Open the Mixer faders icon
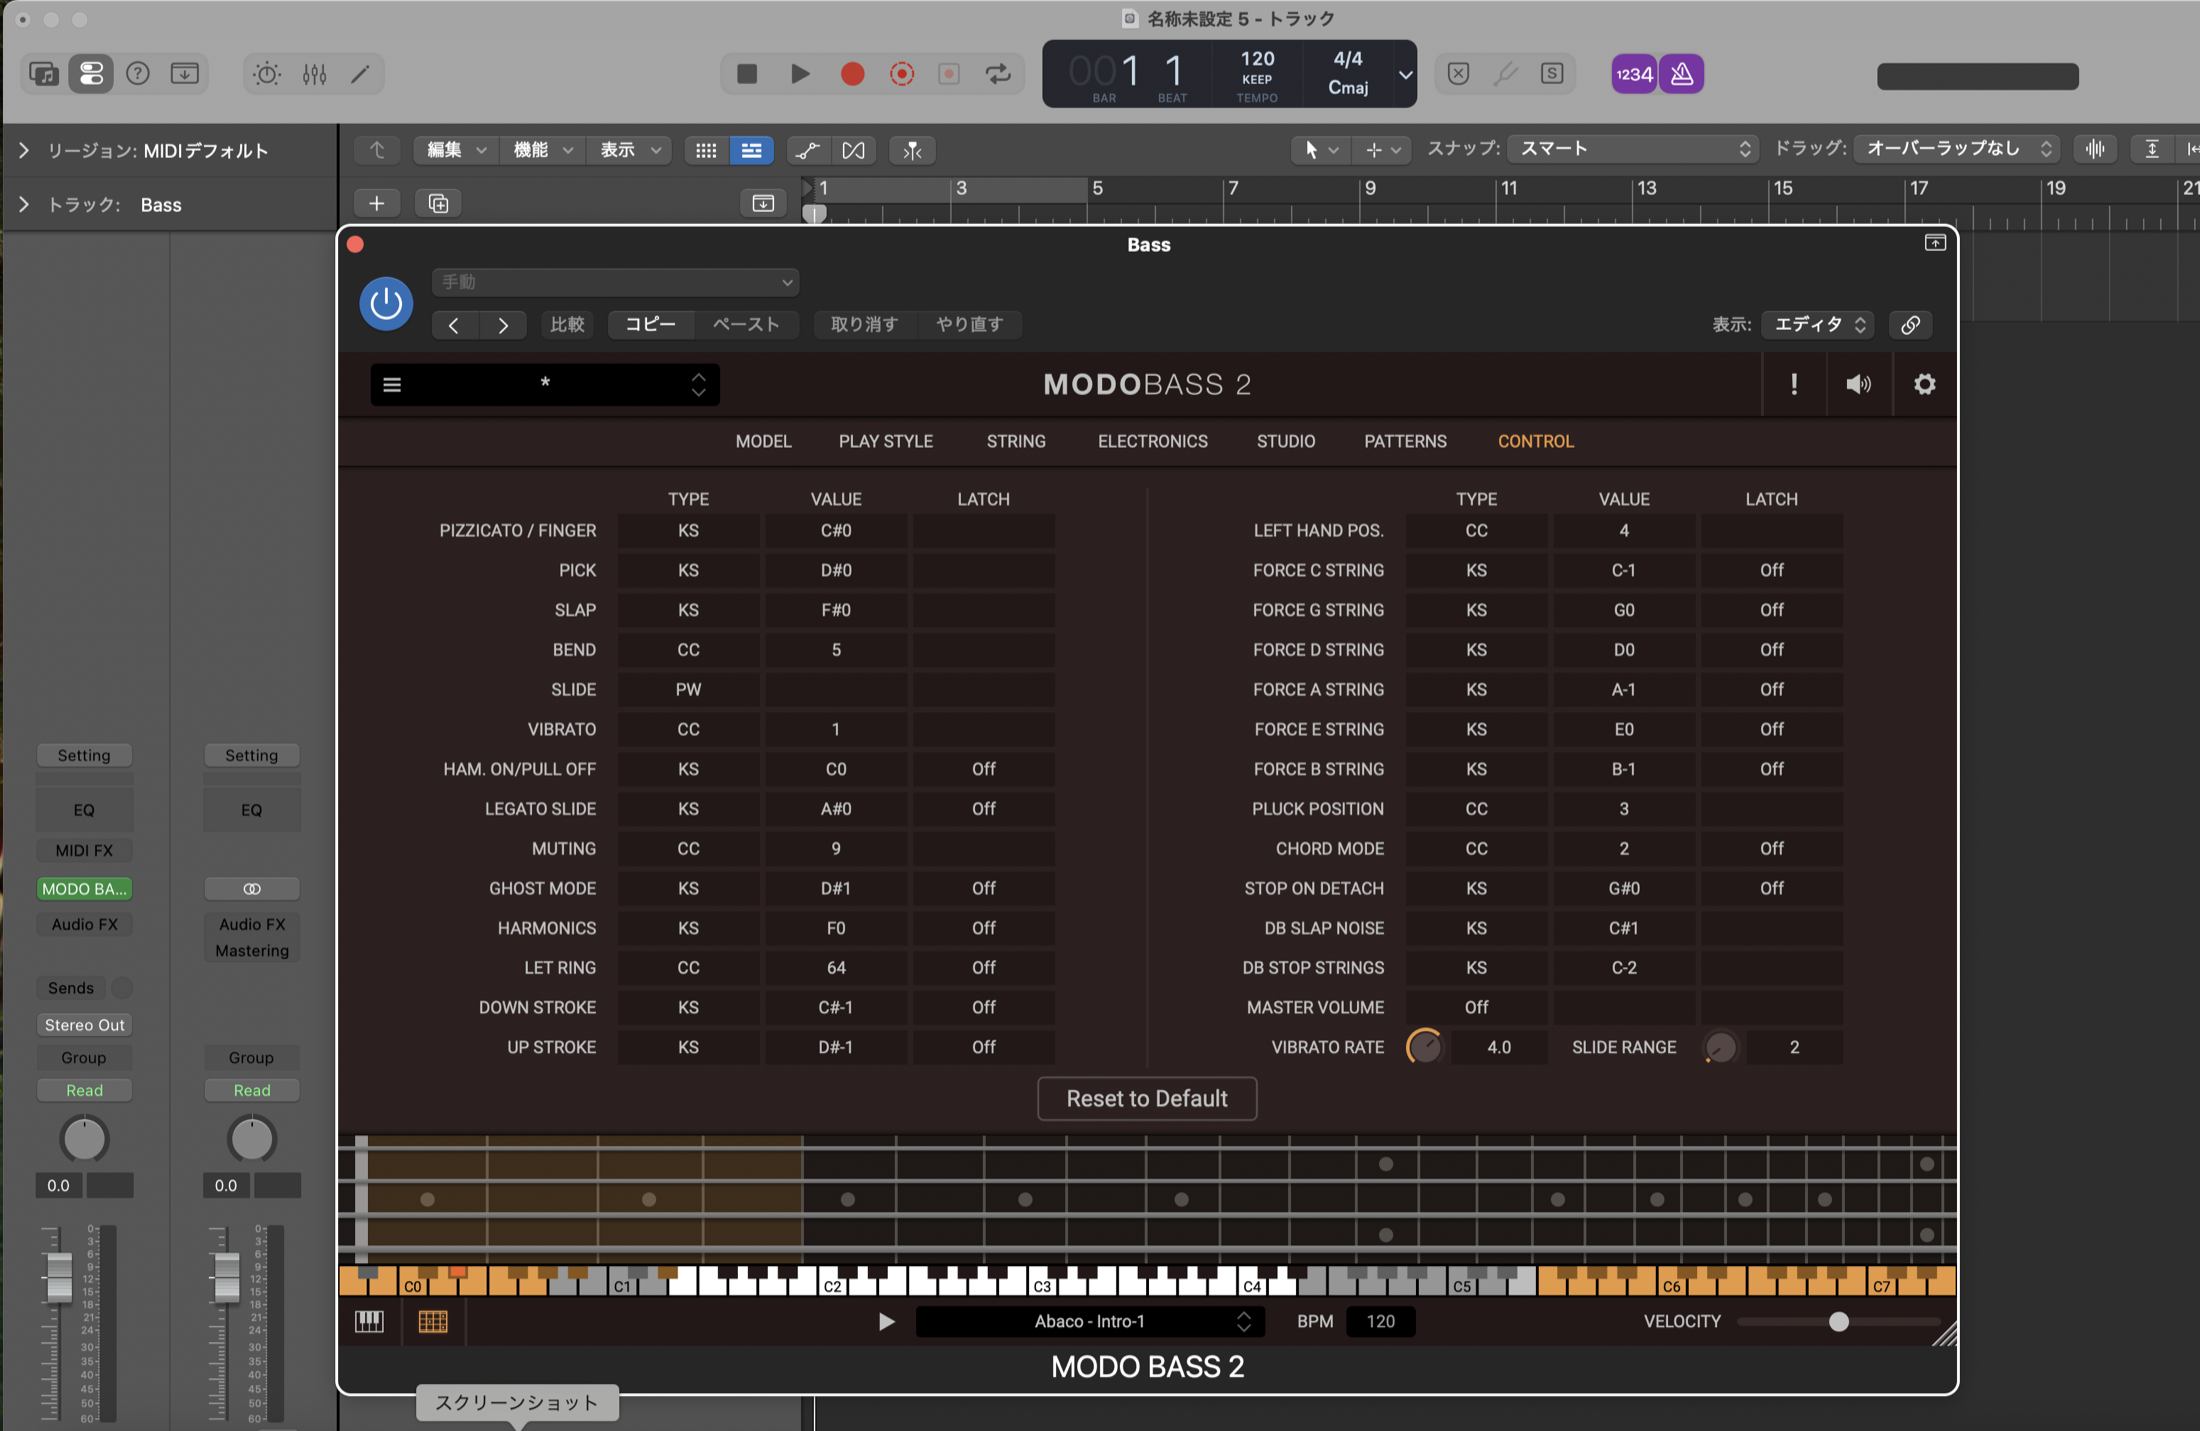This screenshot has height=1431, width=2200. click(x=314, y=74)
